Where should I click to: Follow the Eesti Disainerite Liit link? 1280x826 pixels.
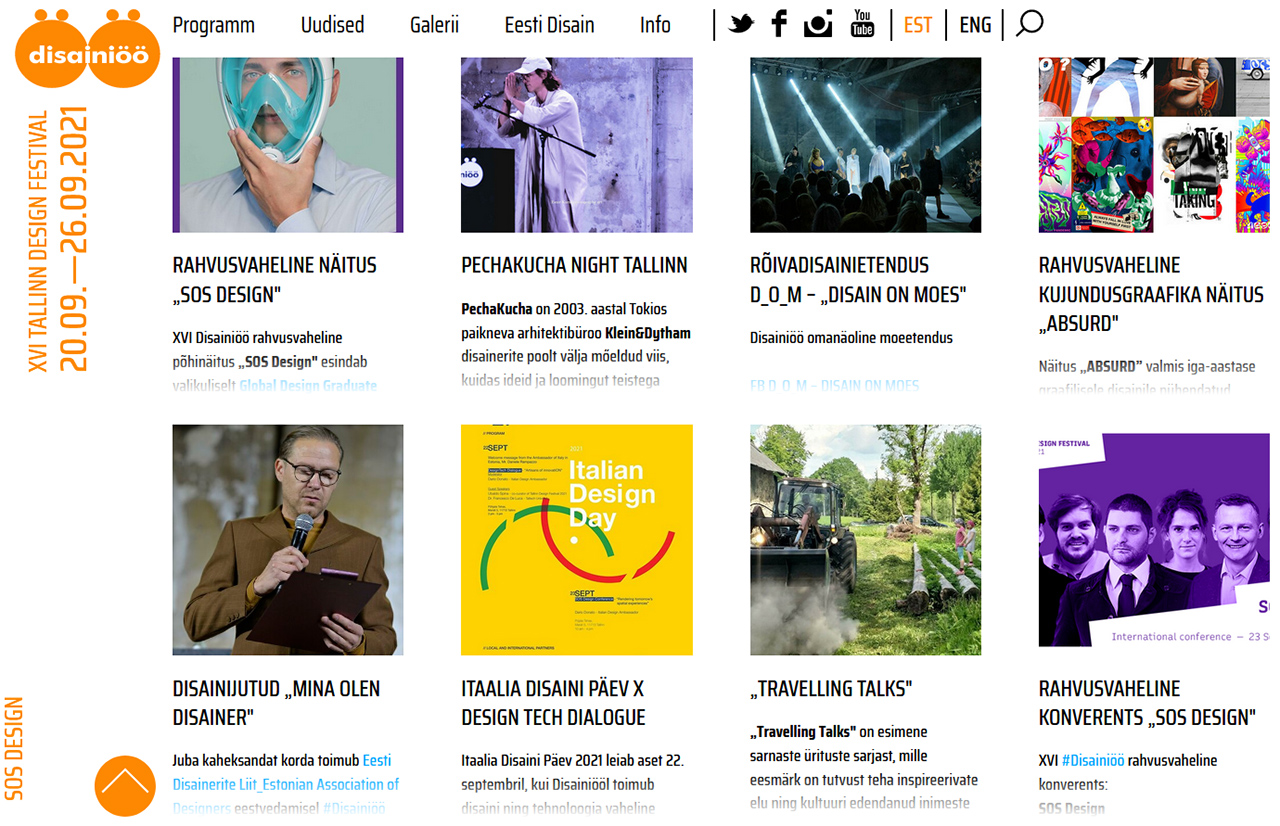tap(285, 773)
